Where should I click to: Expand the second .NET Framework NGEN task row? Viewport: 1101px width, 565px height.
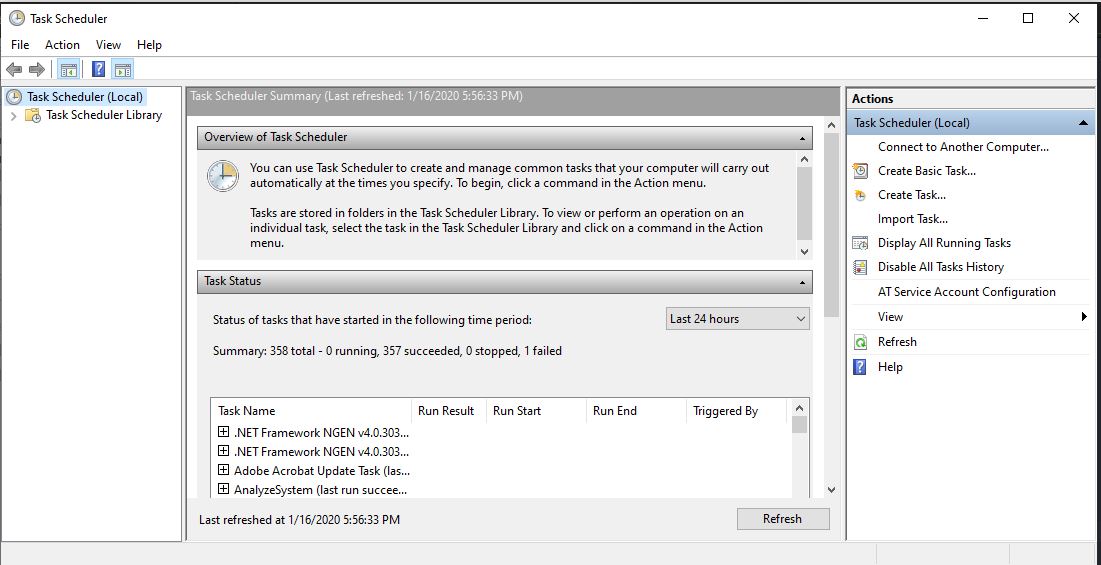pos(223,451)
